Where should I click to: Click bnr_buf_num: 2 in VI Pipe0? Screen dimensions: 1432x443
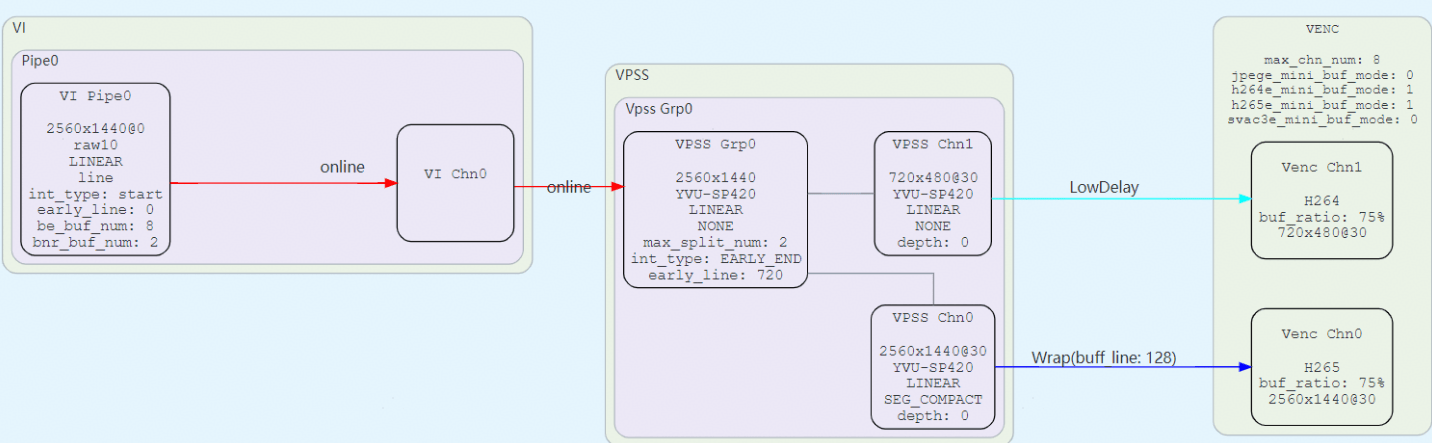(x=96, y=241)
